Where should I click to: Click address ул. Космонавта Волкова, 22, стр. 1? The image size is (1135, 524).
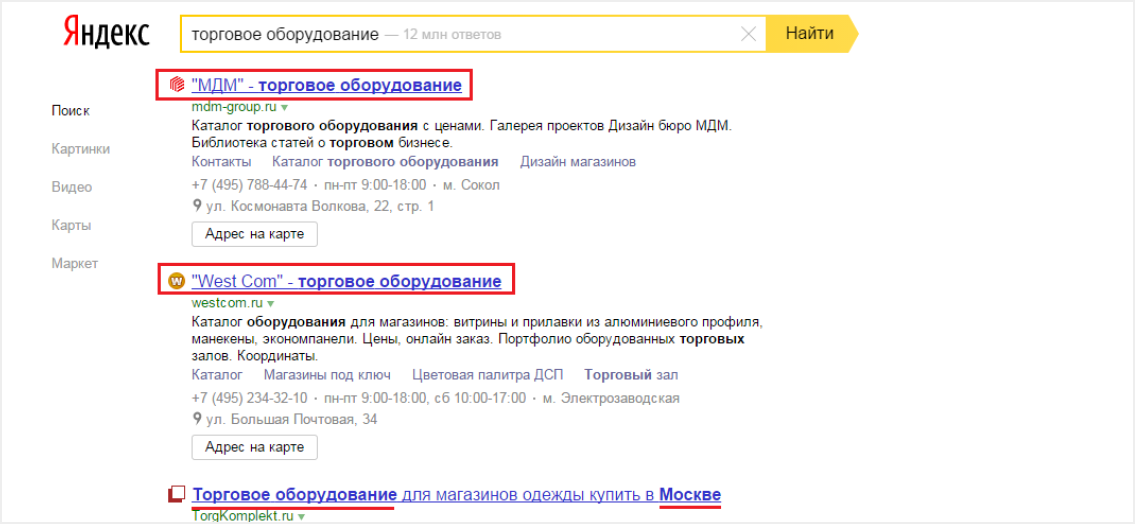[318, 206]
